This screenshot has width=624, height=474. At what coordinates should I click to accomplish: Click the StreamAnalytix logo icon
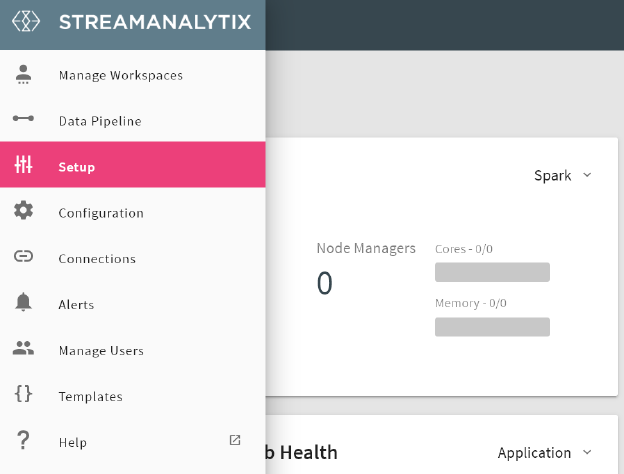[26, 21]
